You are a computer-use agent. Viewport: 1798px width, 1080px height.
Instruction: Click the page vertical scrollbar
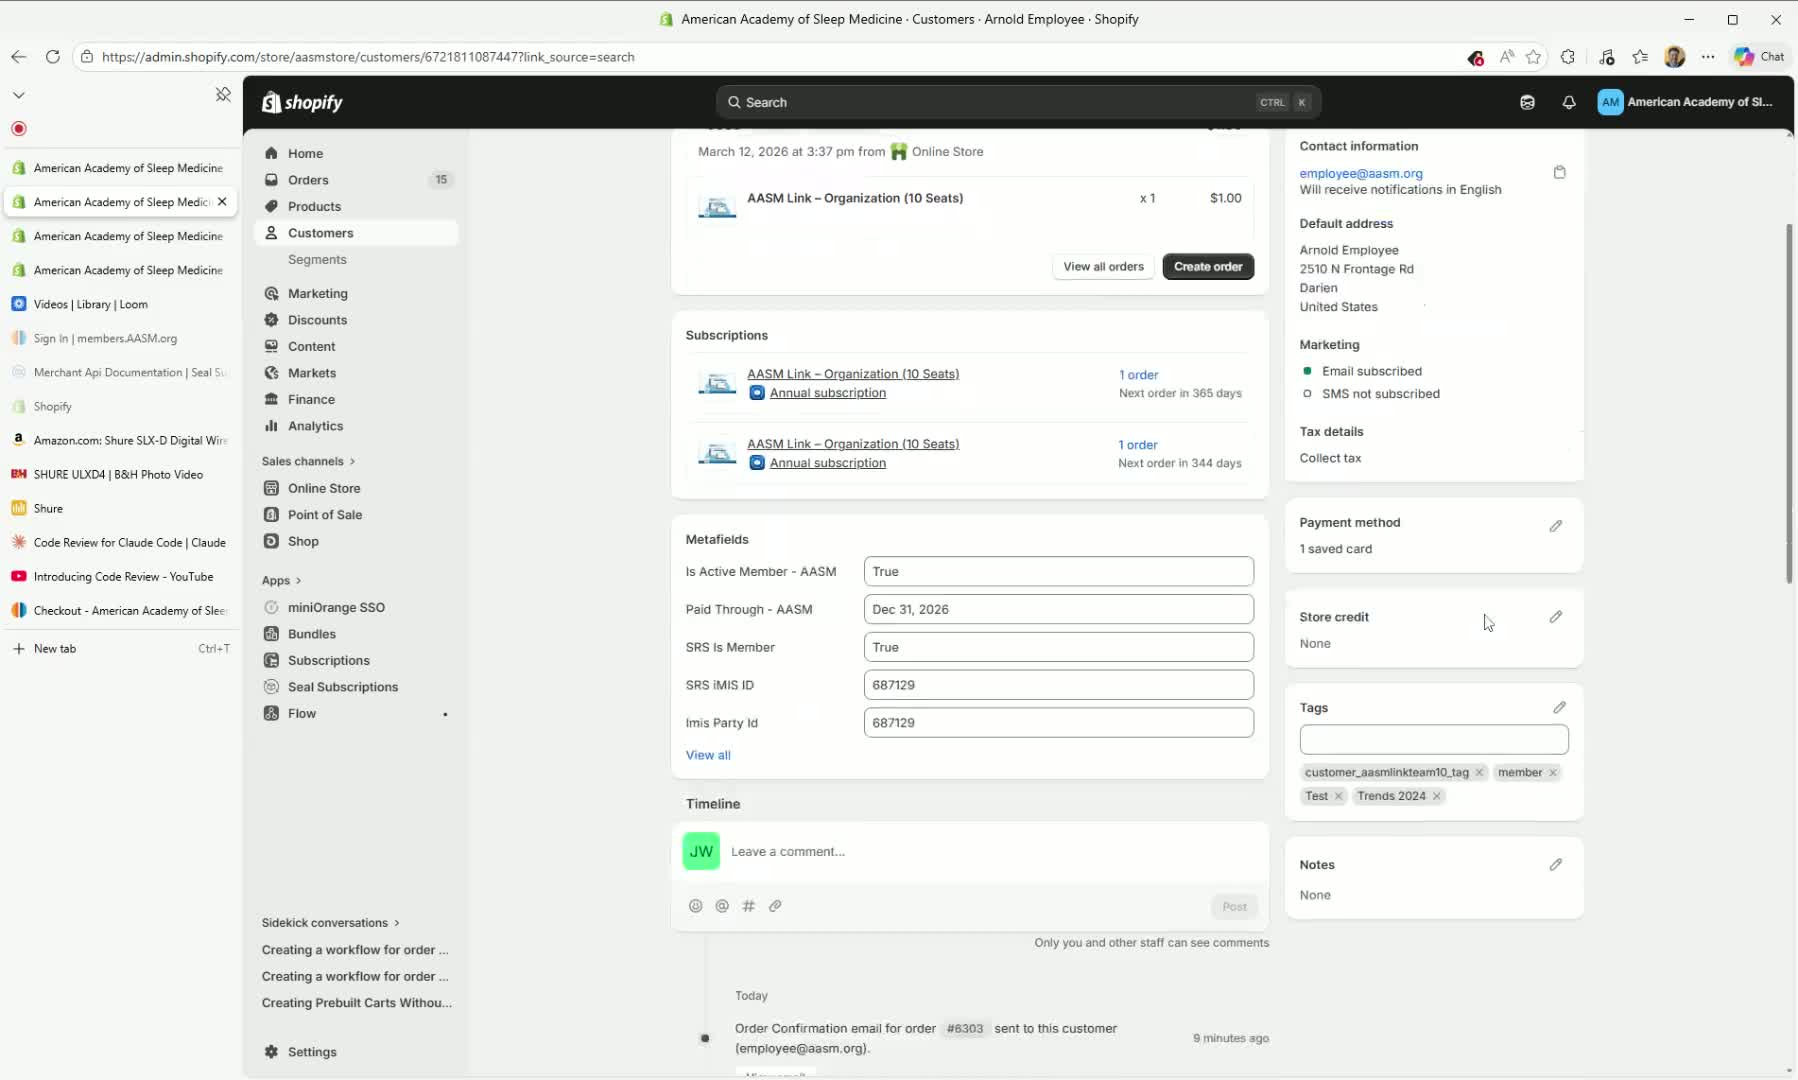click(1790, 403)
